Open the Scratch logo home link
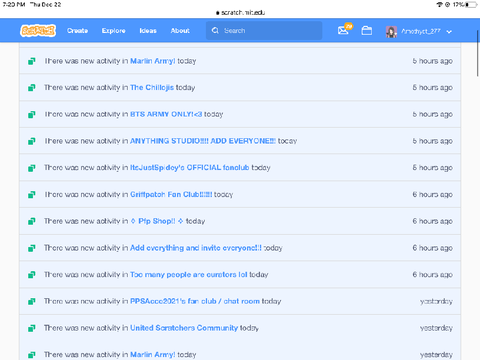Viewport: 480px width, 360px height. tap(38, 31)
